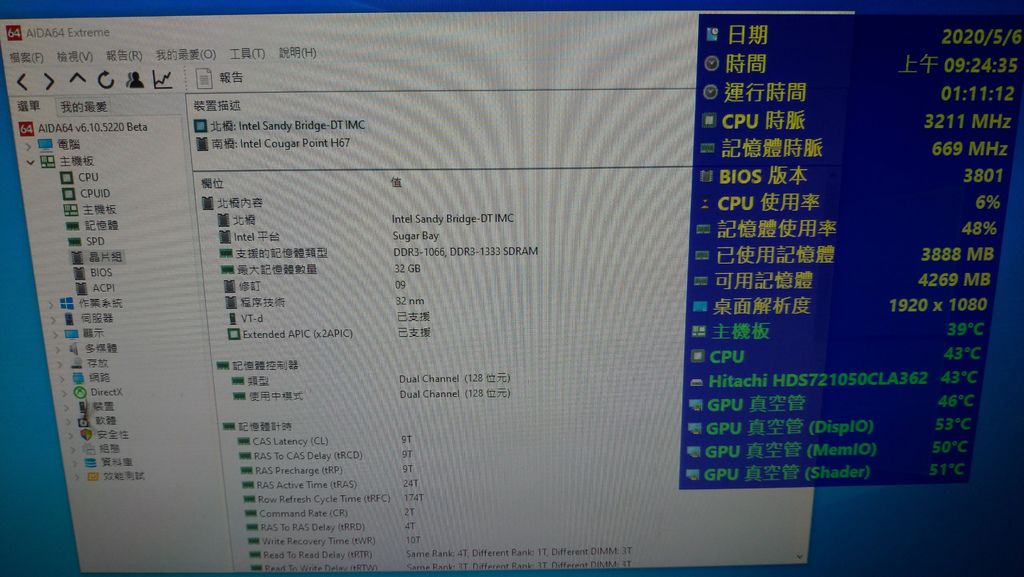This screenshot has width=1024, height=577.
Task: Expand the 顯示 tree node
Action: point(57,334)
